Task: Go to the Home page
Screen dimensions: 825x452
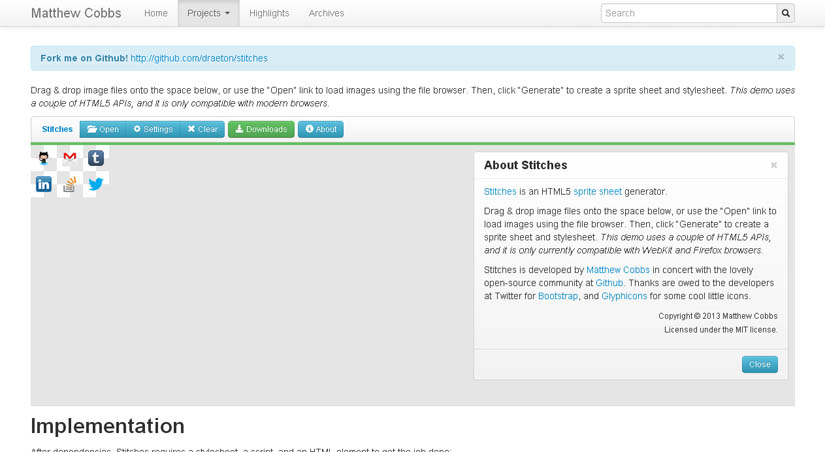Action: 156,13
